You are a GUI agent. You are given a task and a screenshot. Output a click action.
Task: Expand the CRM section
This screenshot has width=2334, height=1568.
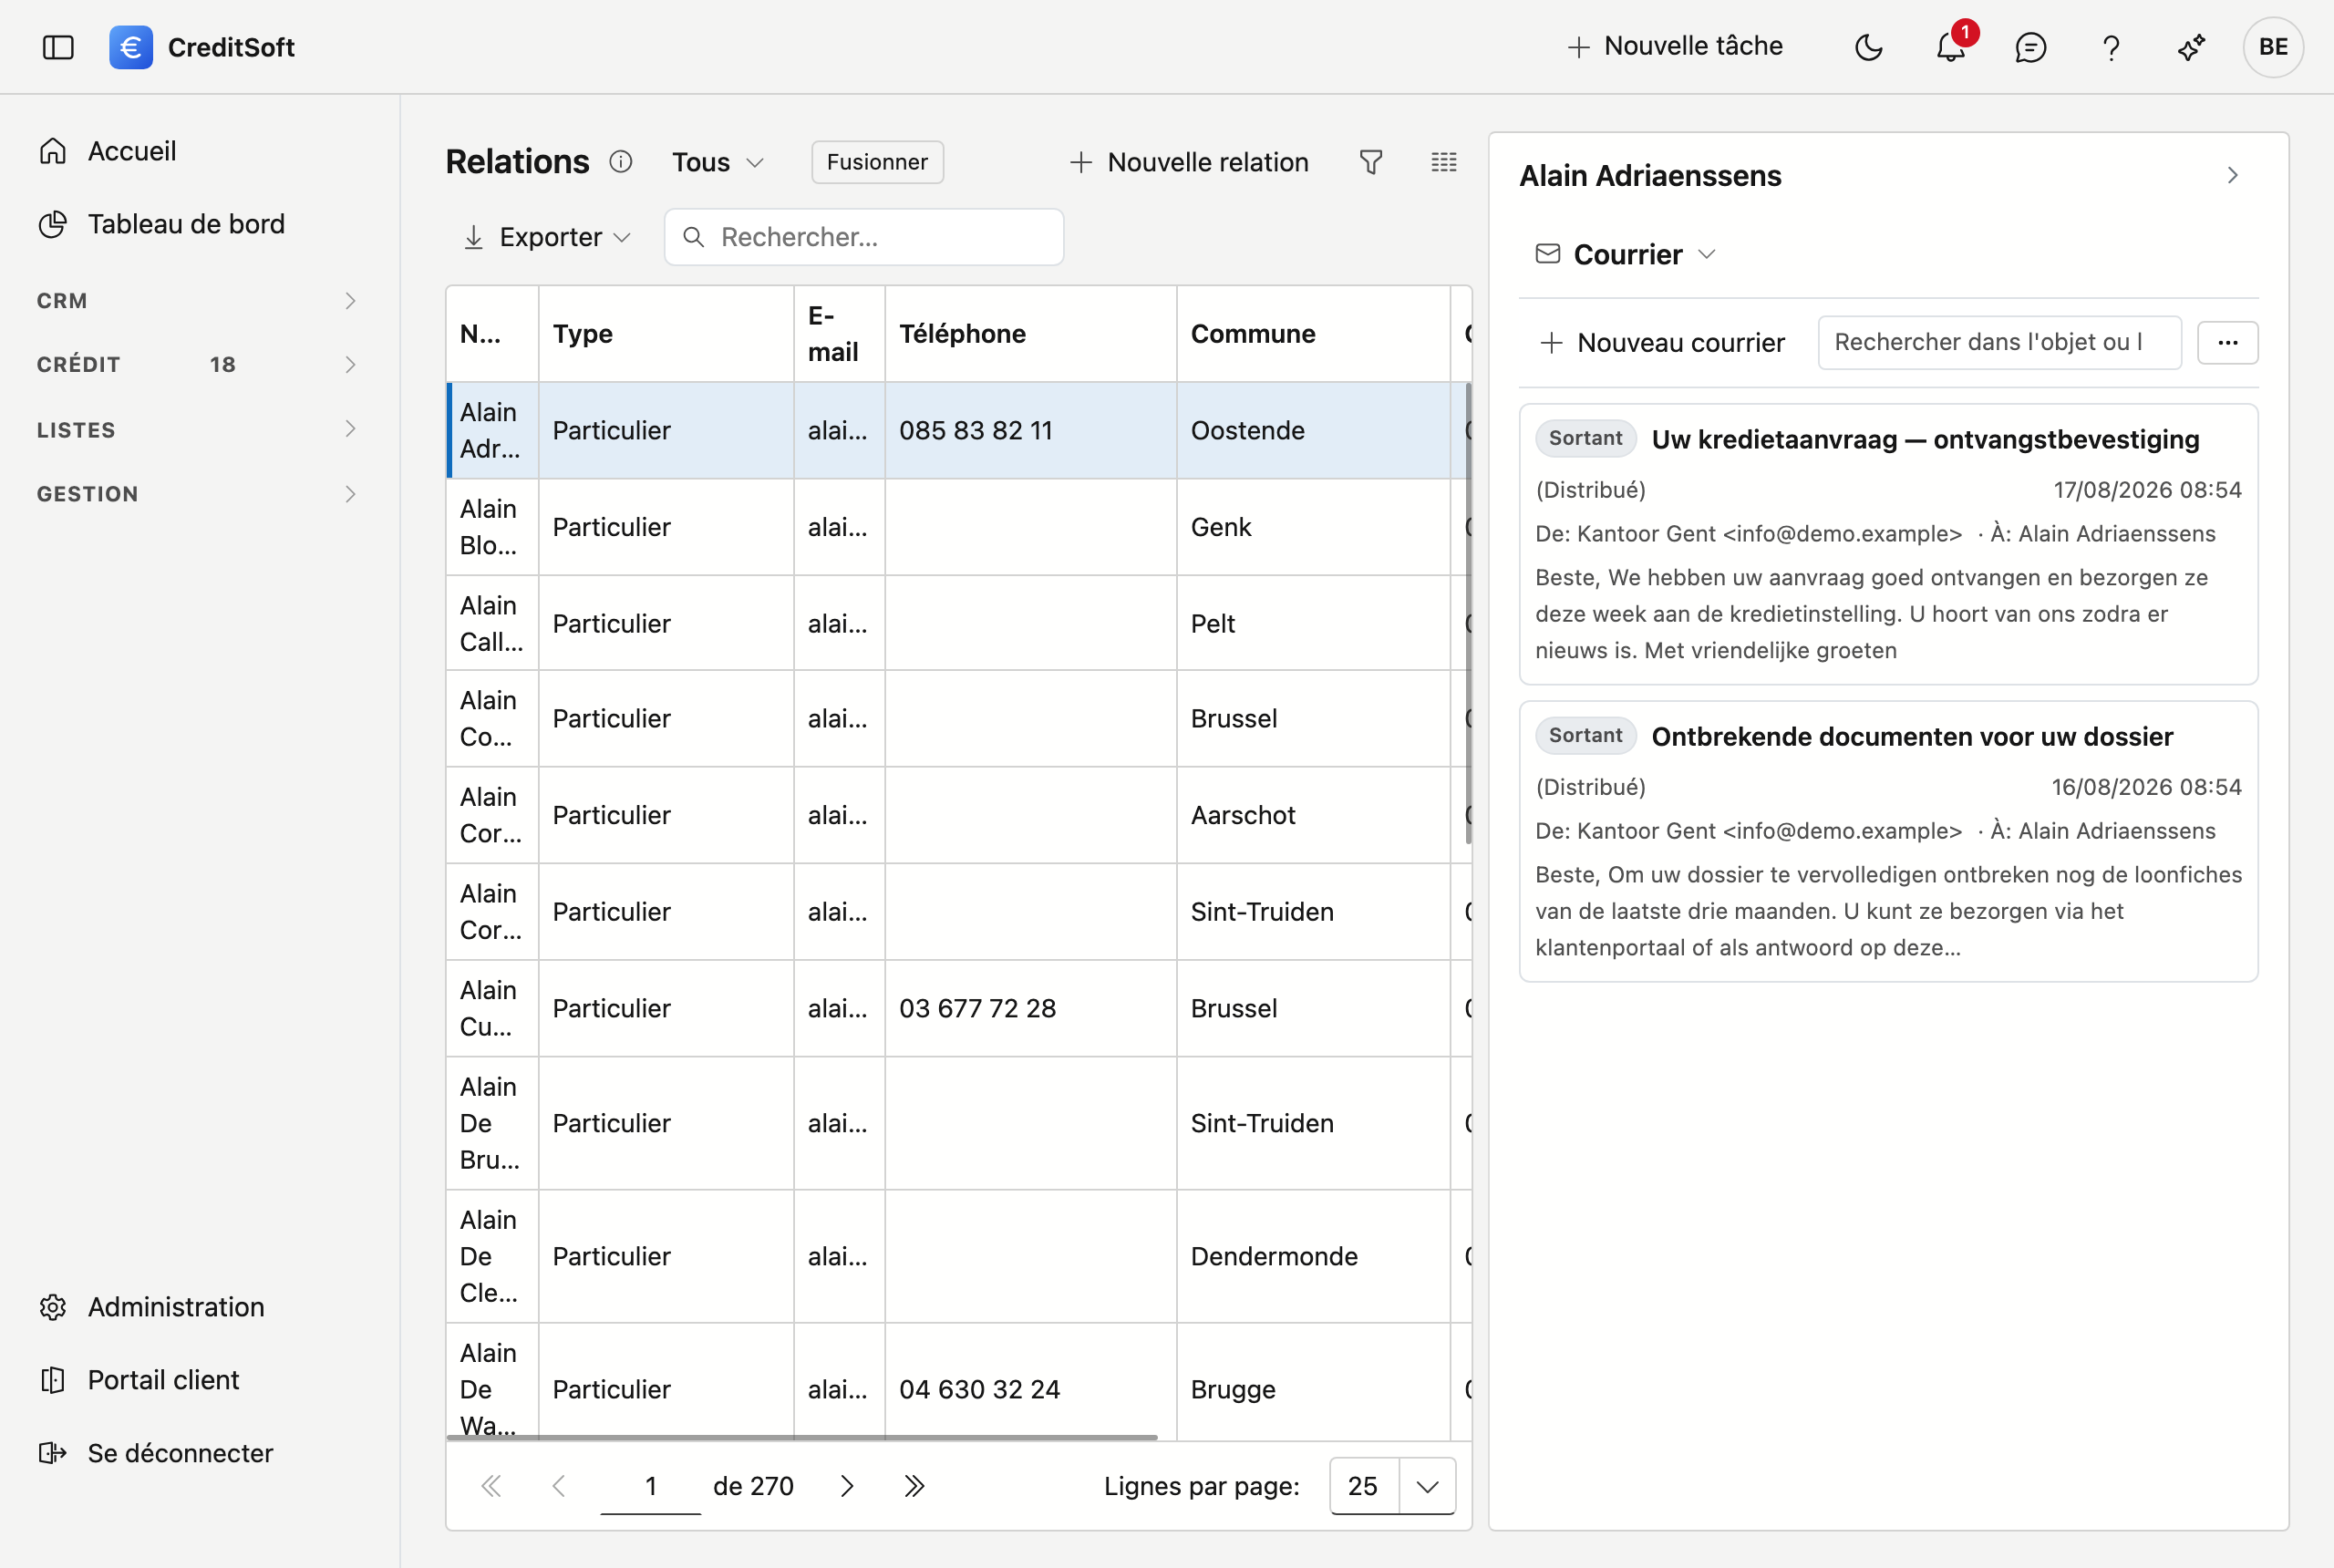click(x=197, y=301)
